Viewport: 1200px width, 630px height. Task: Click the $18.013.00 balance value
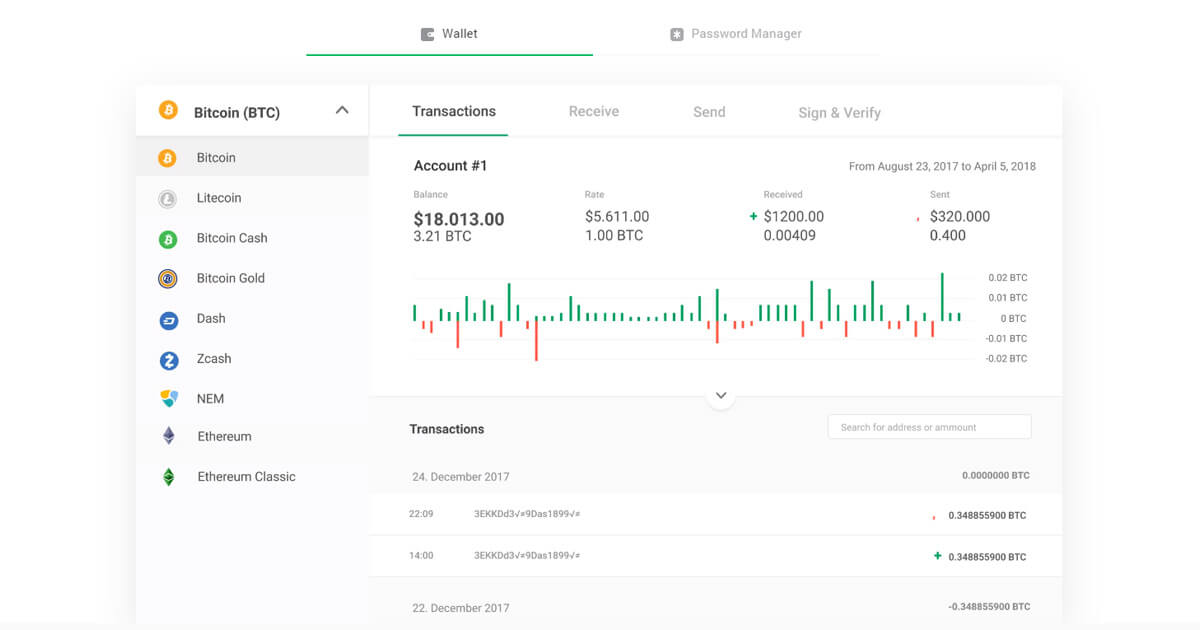pos(458,219)
